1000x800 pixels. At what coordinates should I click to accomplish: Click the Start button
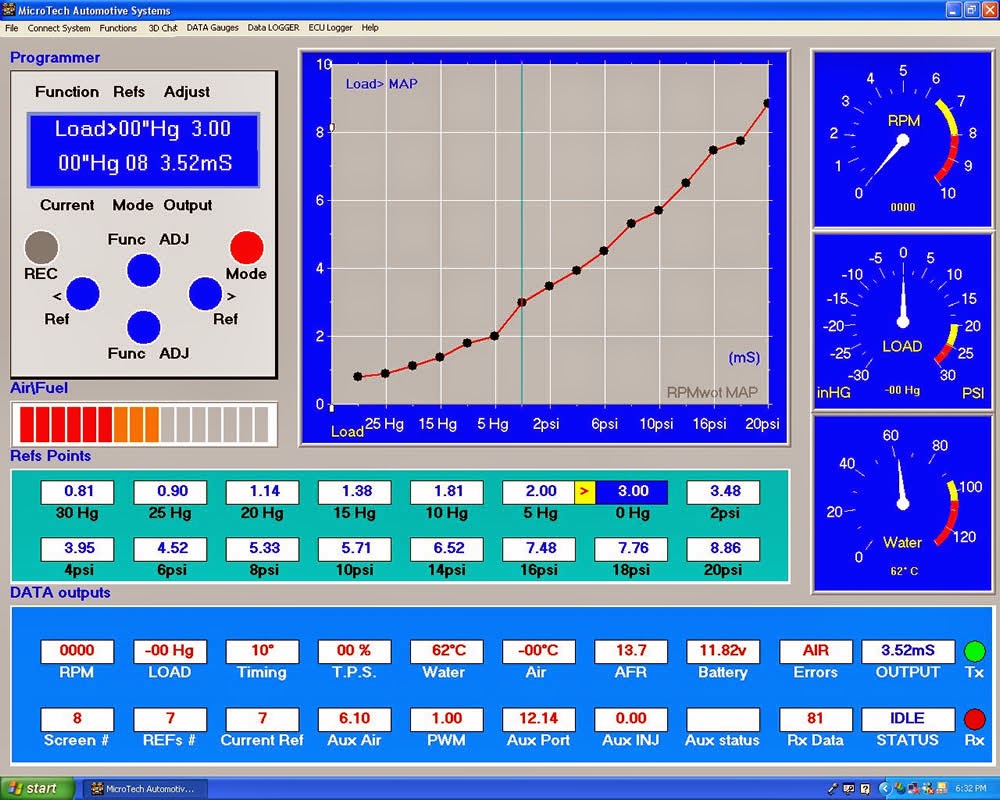pos(35,786)
